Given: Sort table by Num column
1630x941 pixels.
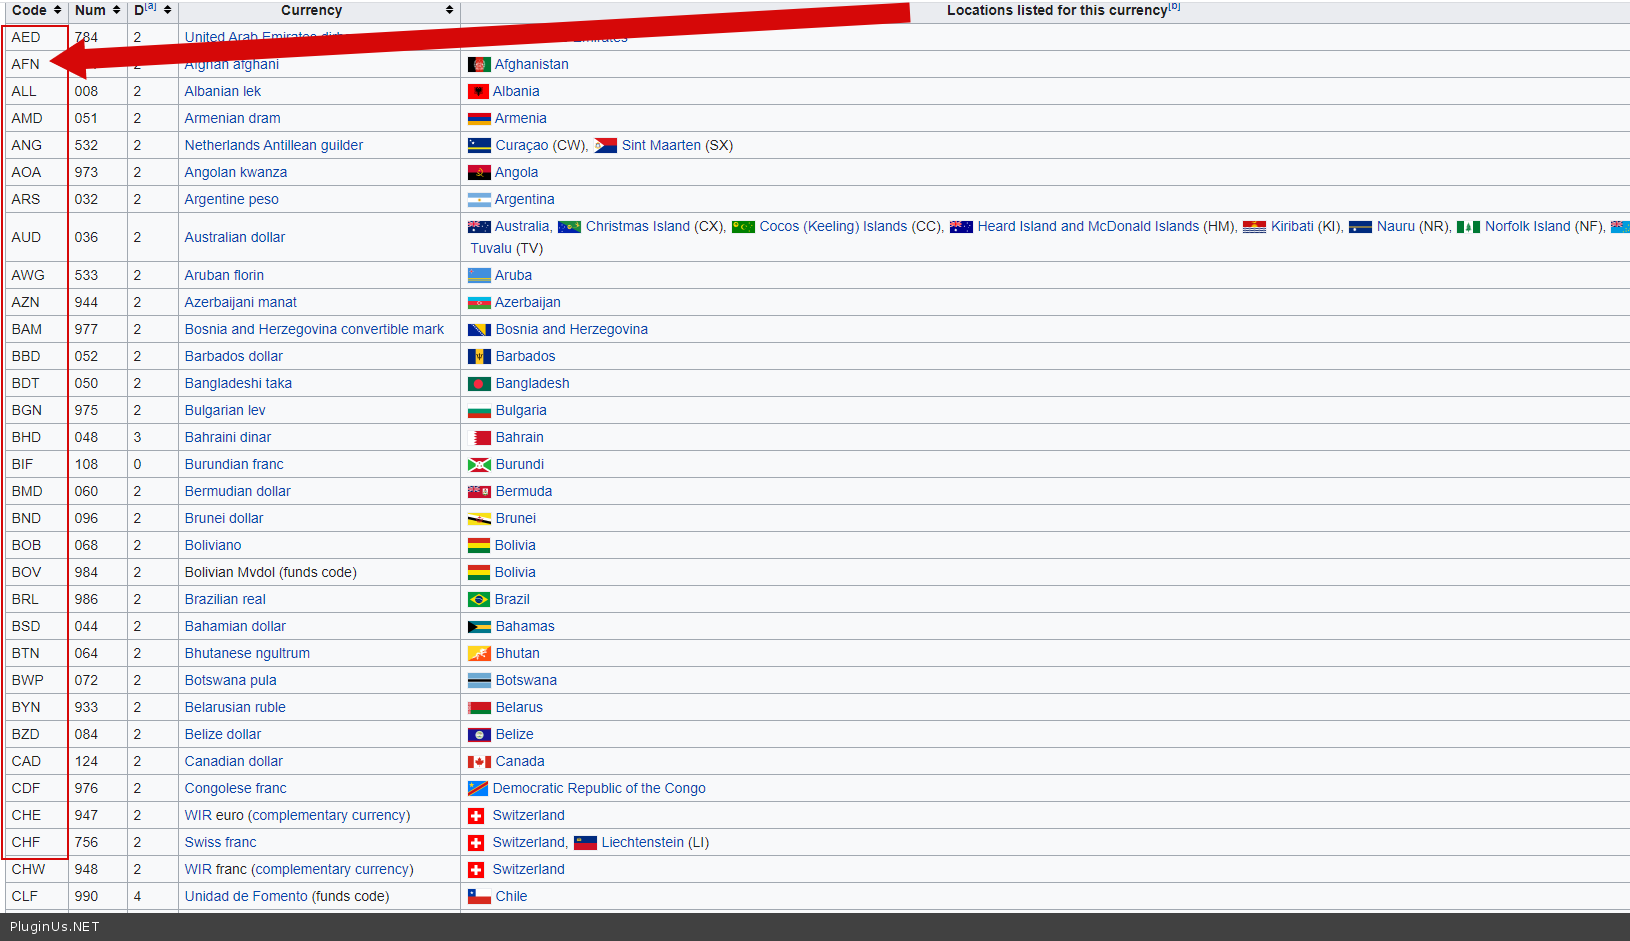Looking at the screenshot, I should 116,10.
